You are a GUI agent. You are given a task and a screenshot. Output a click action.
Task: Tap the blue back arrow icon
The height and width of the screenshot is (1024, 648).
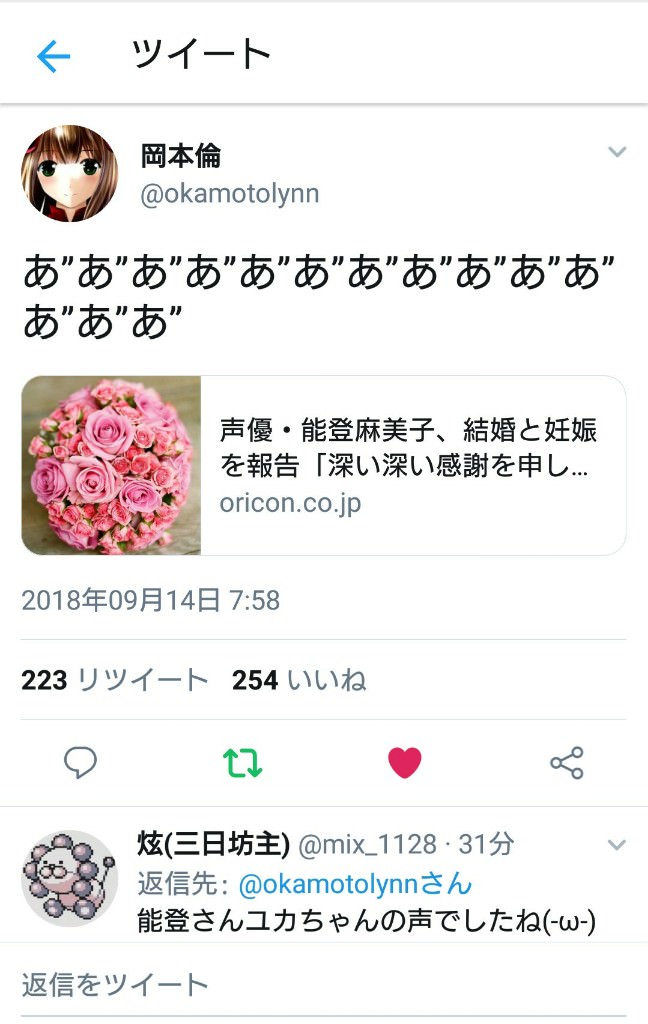54,56
